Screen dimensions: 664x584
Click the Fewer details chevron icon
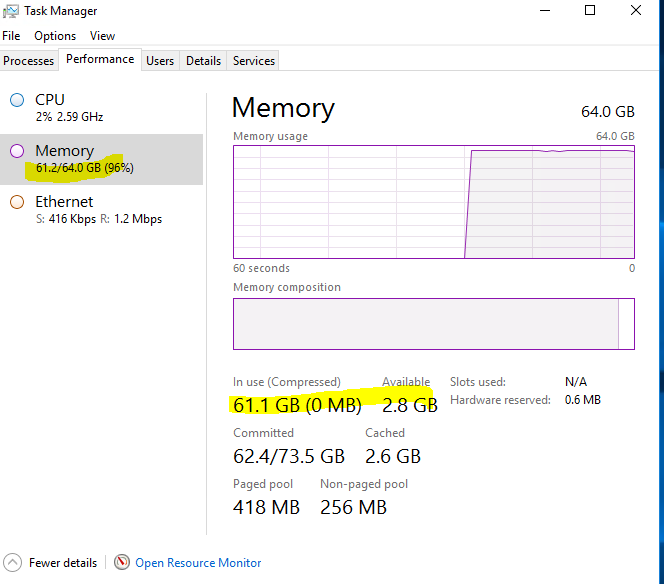(12, 562)
